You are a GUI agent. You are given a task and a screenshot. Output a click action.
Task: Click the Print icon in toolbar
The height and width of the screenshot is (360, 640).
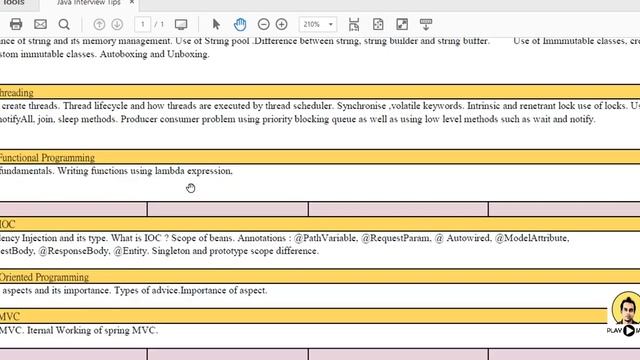[16, 24]
